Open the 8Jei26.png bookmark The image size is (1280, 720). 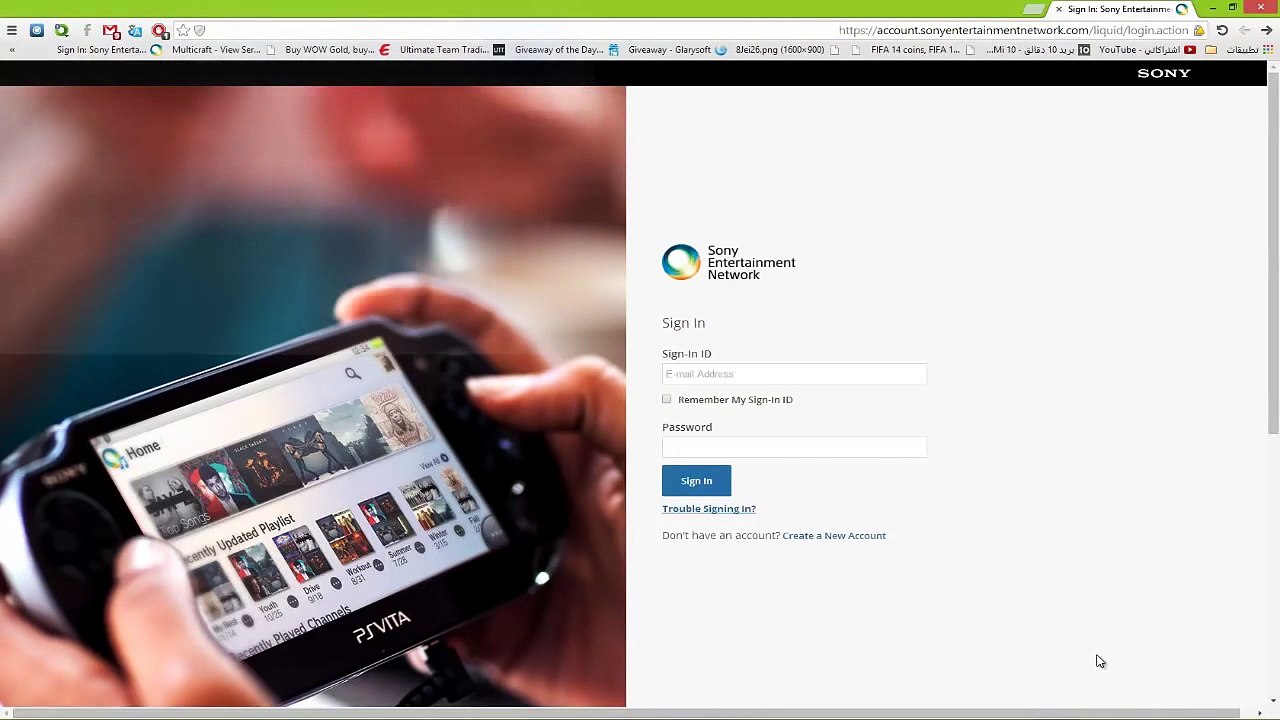click(788, 50)
